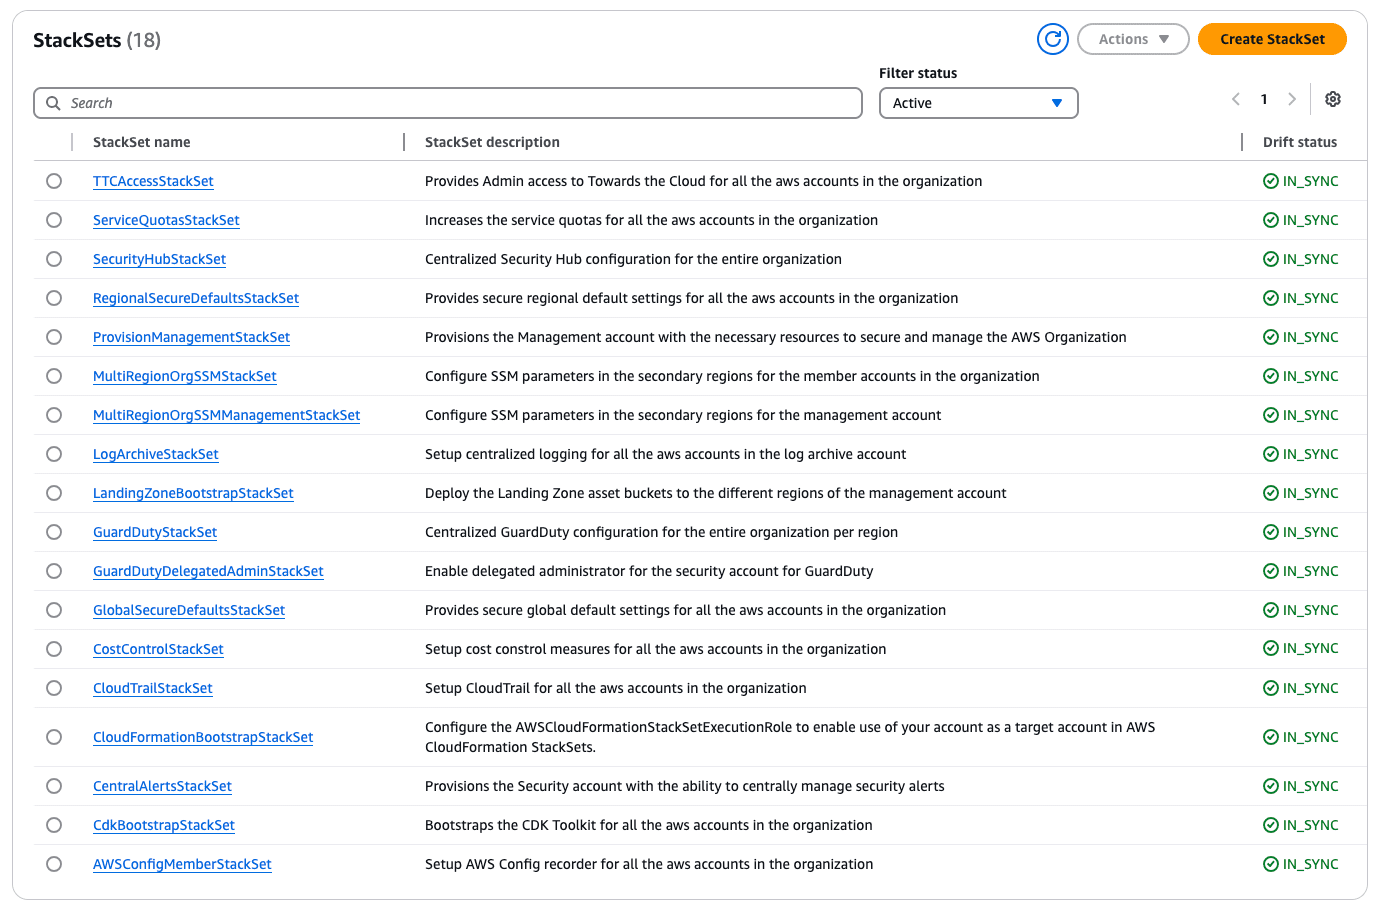Open the ServiceQuotasStackSet link

pos(166,220)
